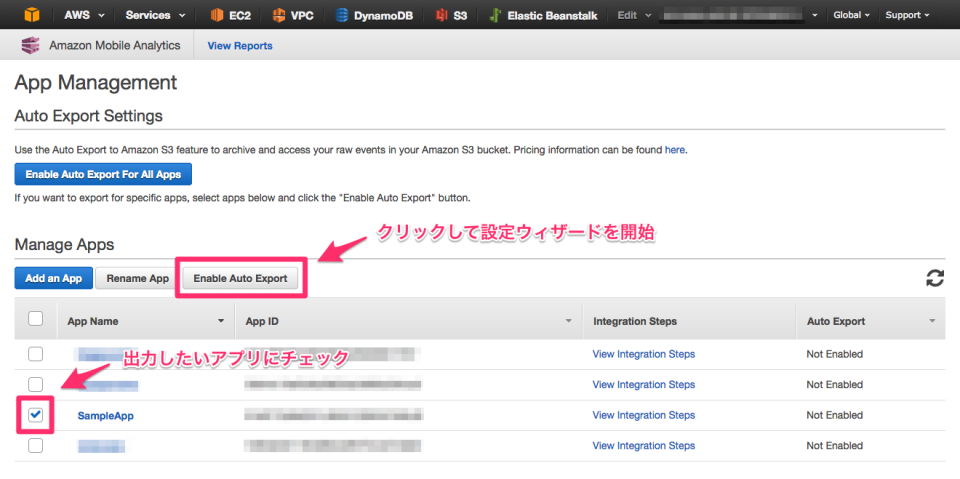The width and height of the screenshot is (960, 479).
Task: Refresh the Manage Apps list
Action: pos(934,278)
